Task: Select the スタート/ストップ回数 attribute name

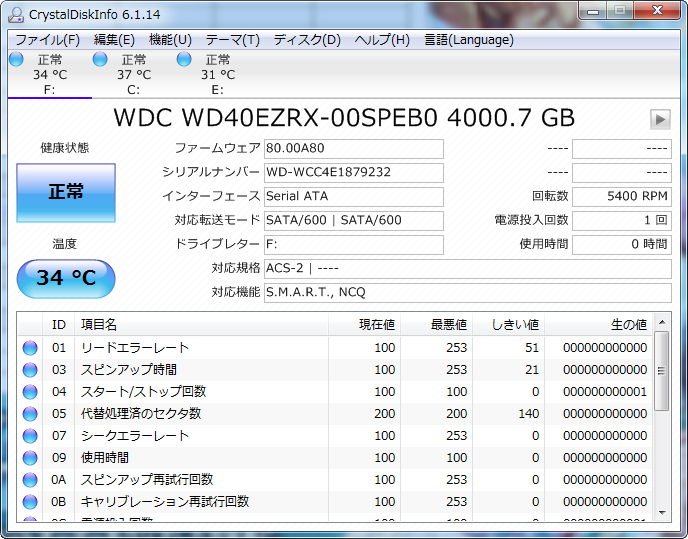Action: 143,392
